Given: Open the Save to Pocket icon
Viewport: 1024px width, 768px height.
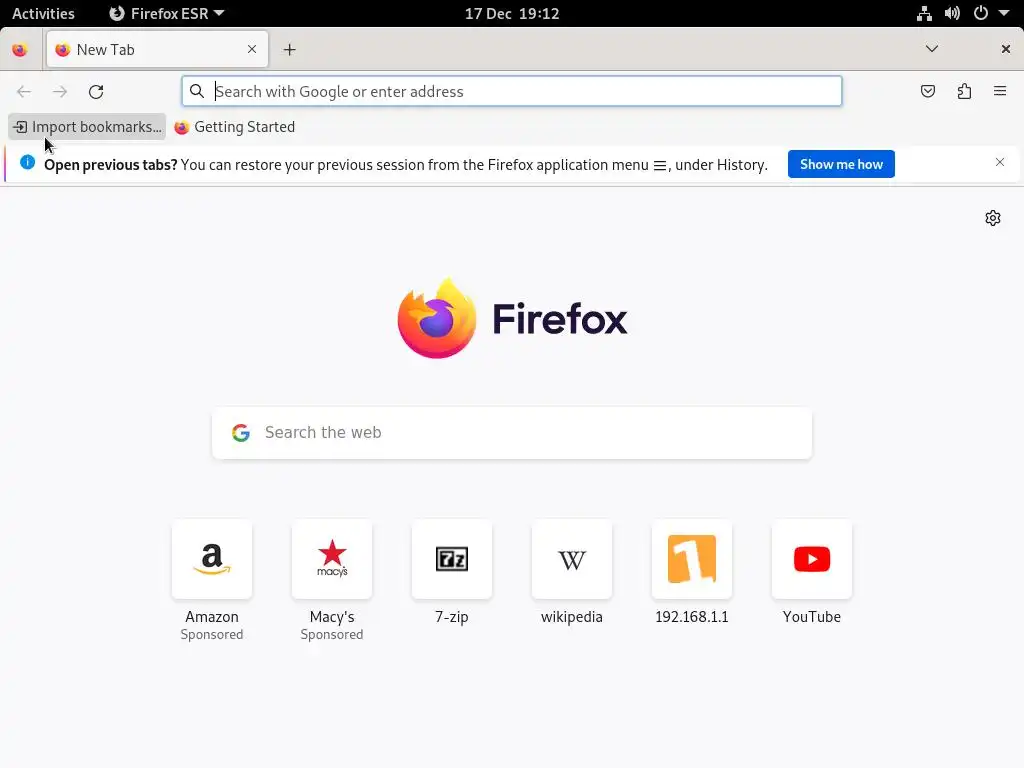Looking at the screenshot, I should tap(928, 91).
